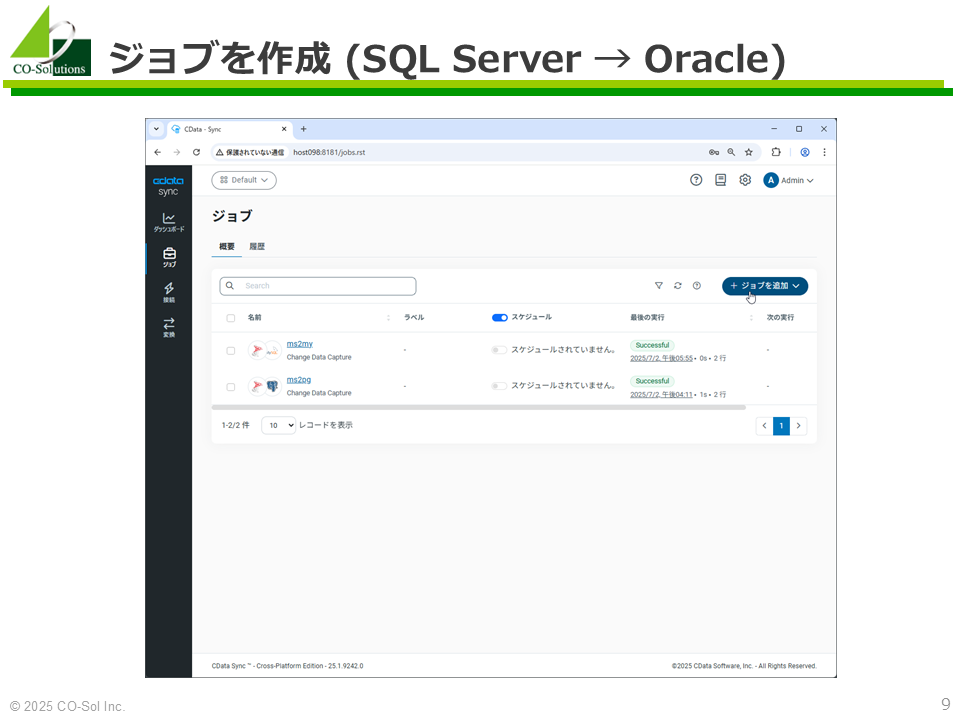
Task: Reload the browser page
Action: coord(197,152)
